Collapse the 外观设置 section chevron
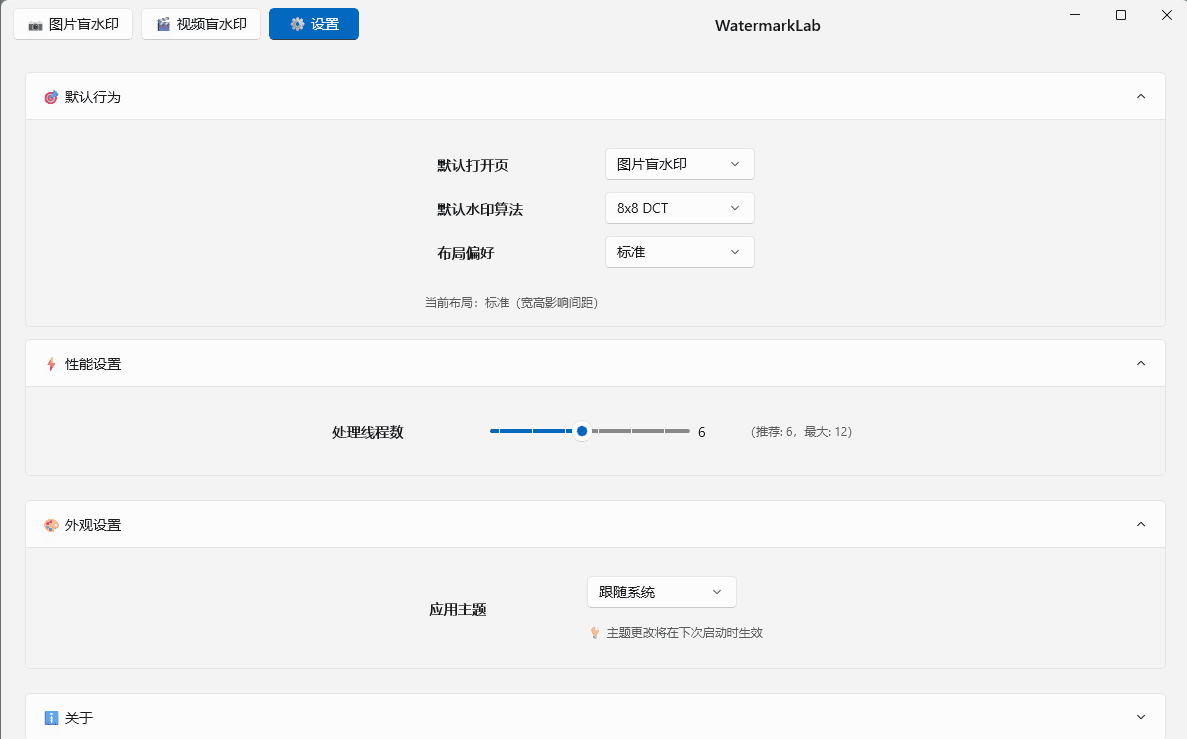 [1141, 525]
